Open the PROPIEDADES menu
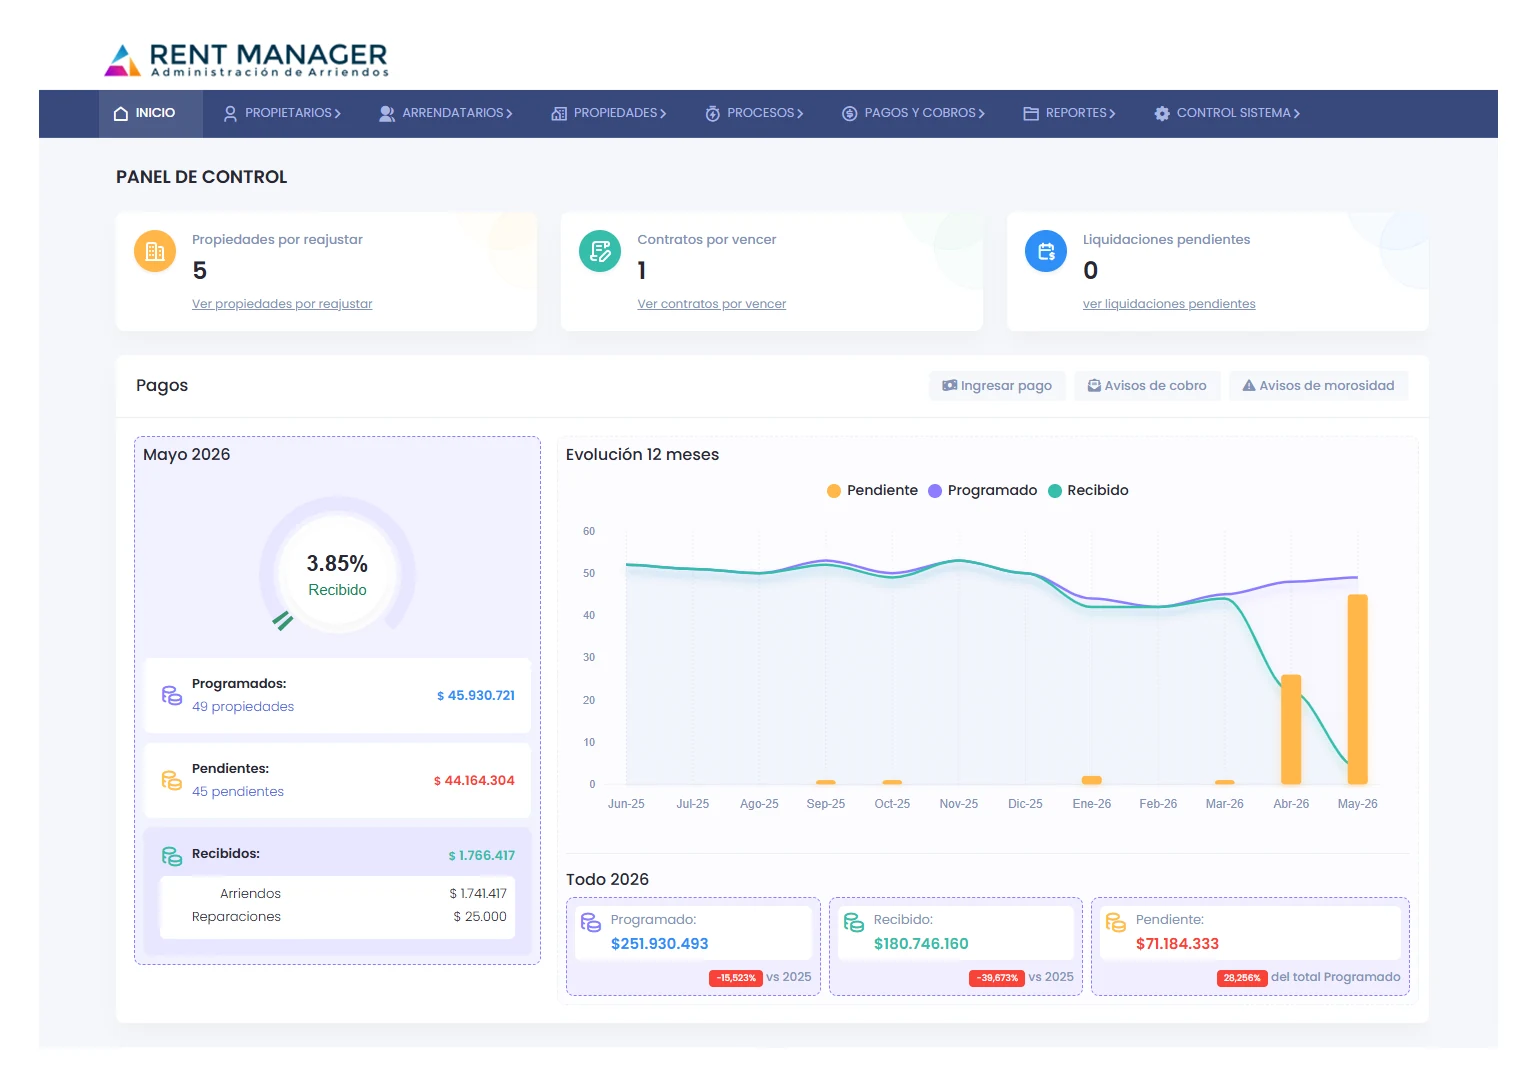This screenshot has height=1080, width=1533. click(x=608, y=113)
